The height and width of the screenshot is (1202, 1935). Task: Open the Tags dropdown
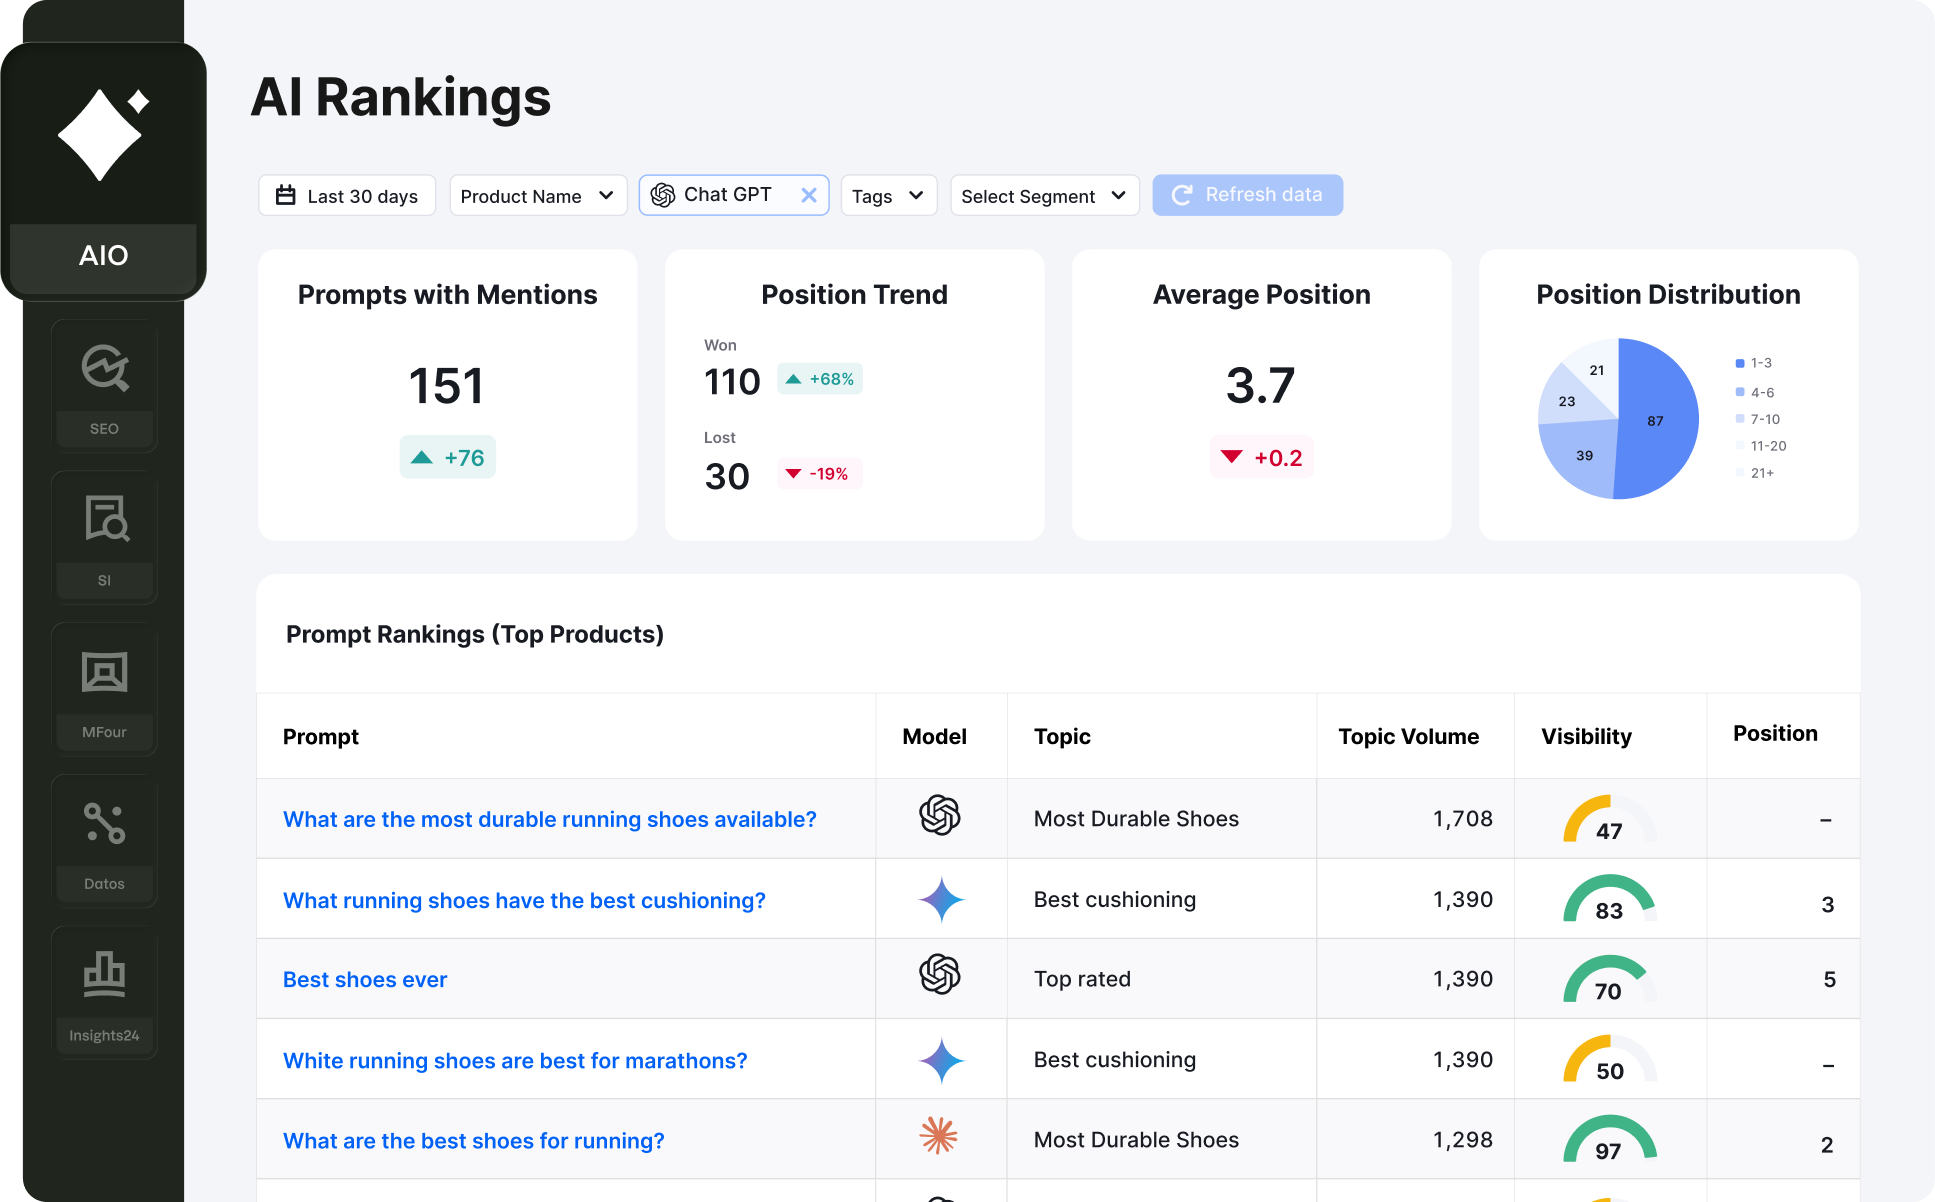tap(888, 196)
